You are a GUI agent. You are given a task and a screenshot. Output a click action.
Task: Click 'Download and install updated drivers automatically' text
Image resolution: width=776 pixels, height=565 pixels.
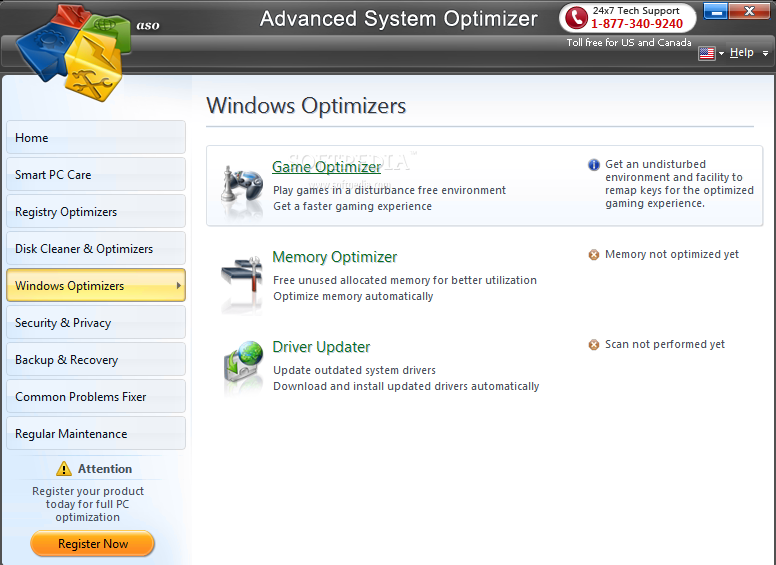click(406, 386)
